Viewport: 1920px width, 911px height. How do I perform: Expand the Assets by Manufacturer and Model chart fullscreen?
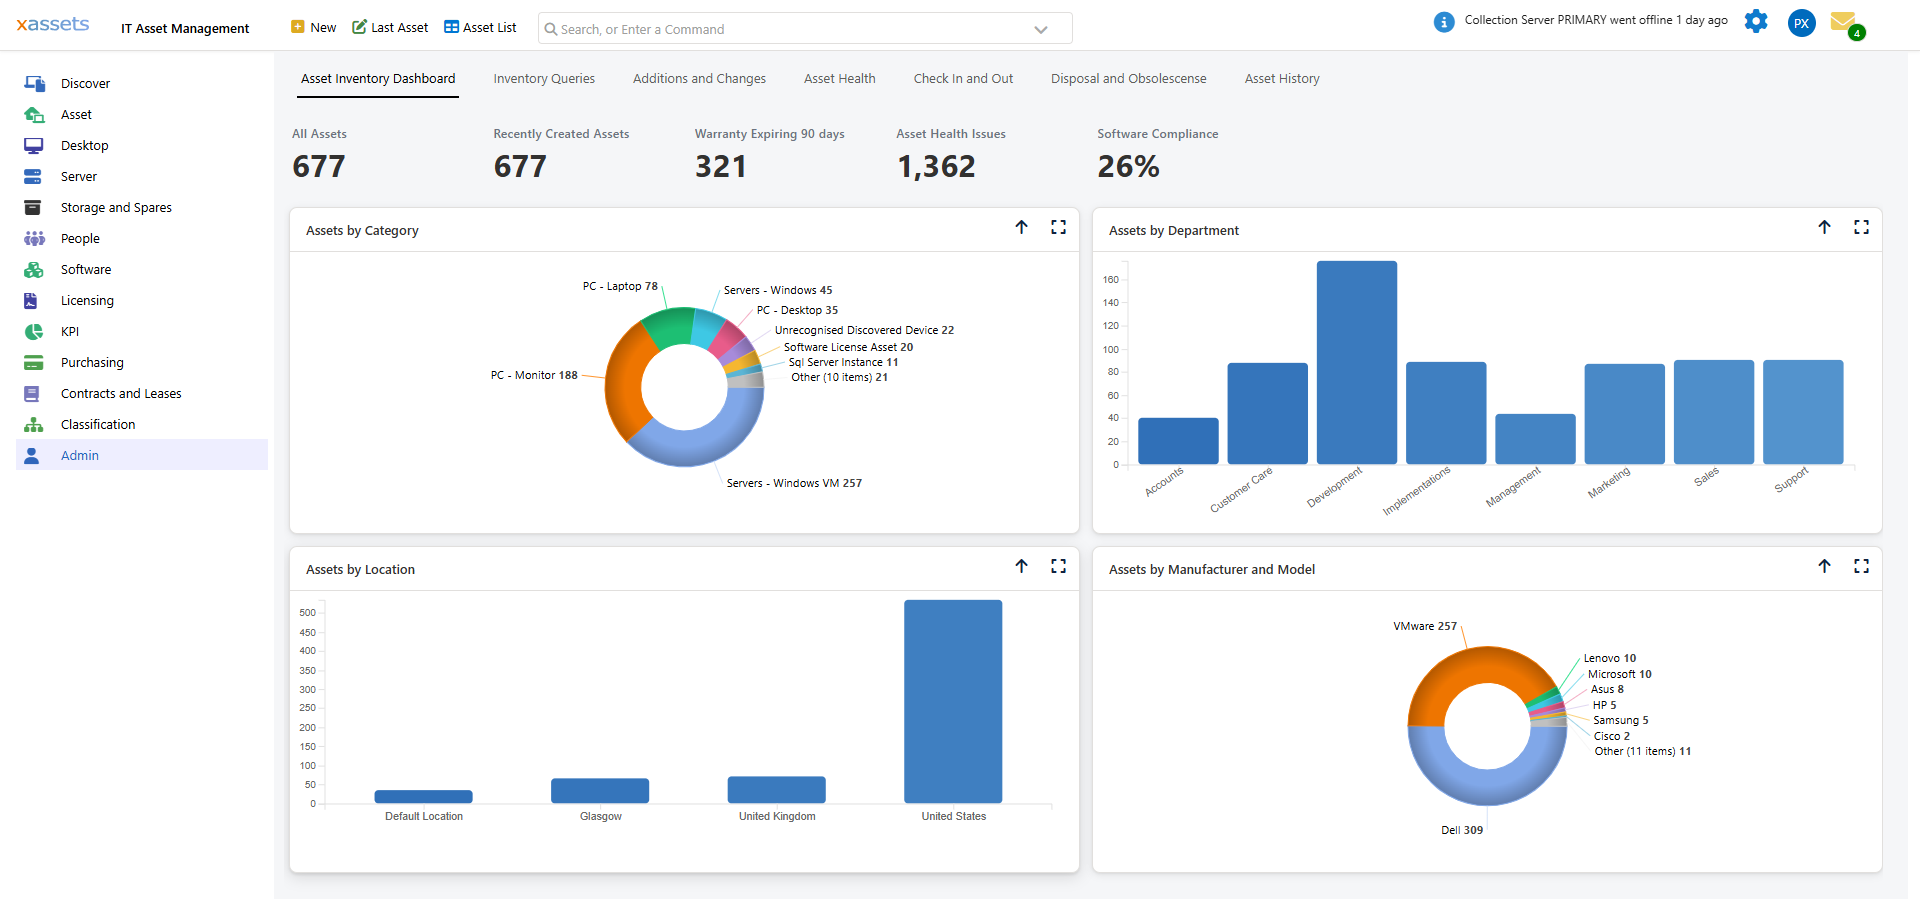click(x=1861, y=566)
